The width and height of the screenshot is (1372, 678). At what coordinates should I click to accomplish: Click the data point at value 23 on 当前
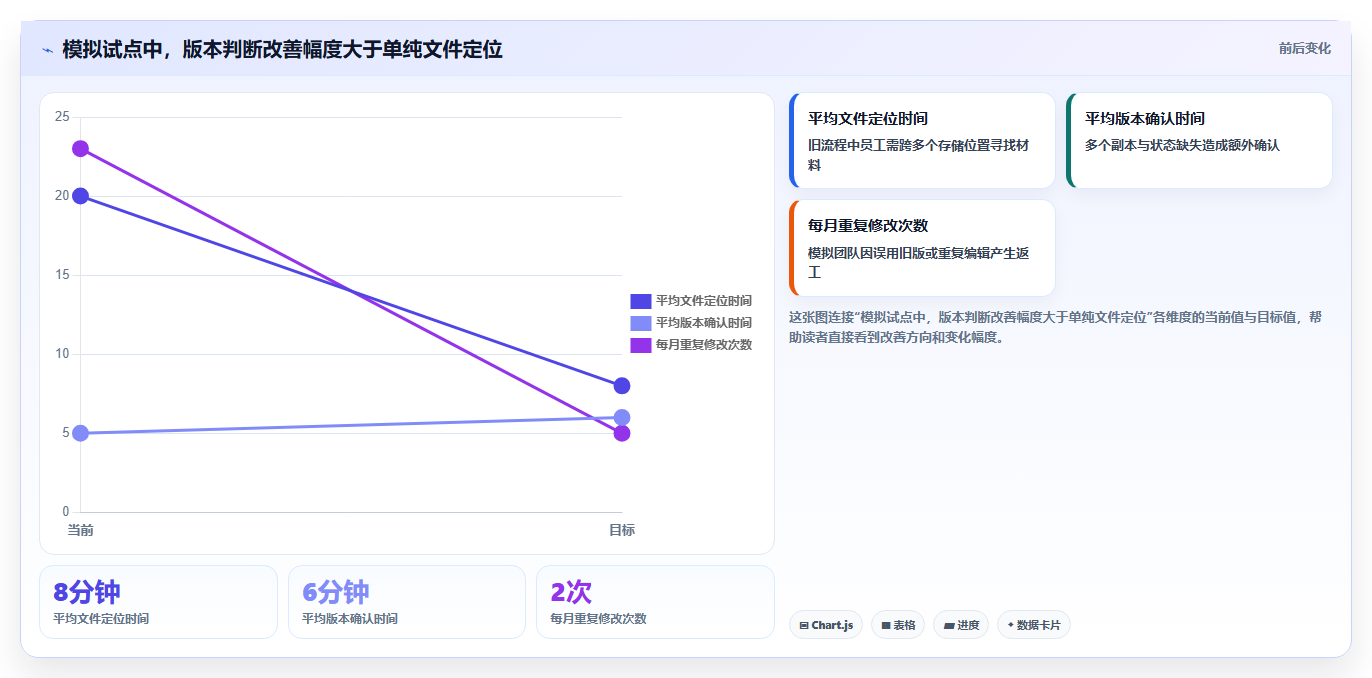tap(80, 149)
